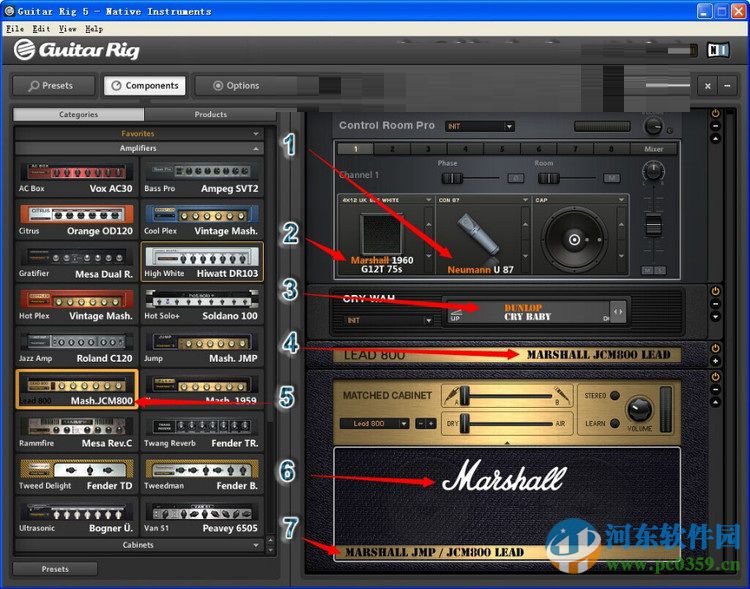Select the Hot Plex Vintage Mash. amplifier
This screenshot has height=589, width=750.
click(x=77, y=304)
